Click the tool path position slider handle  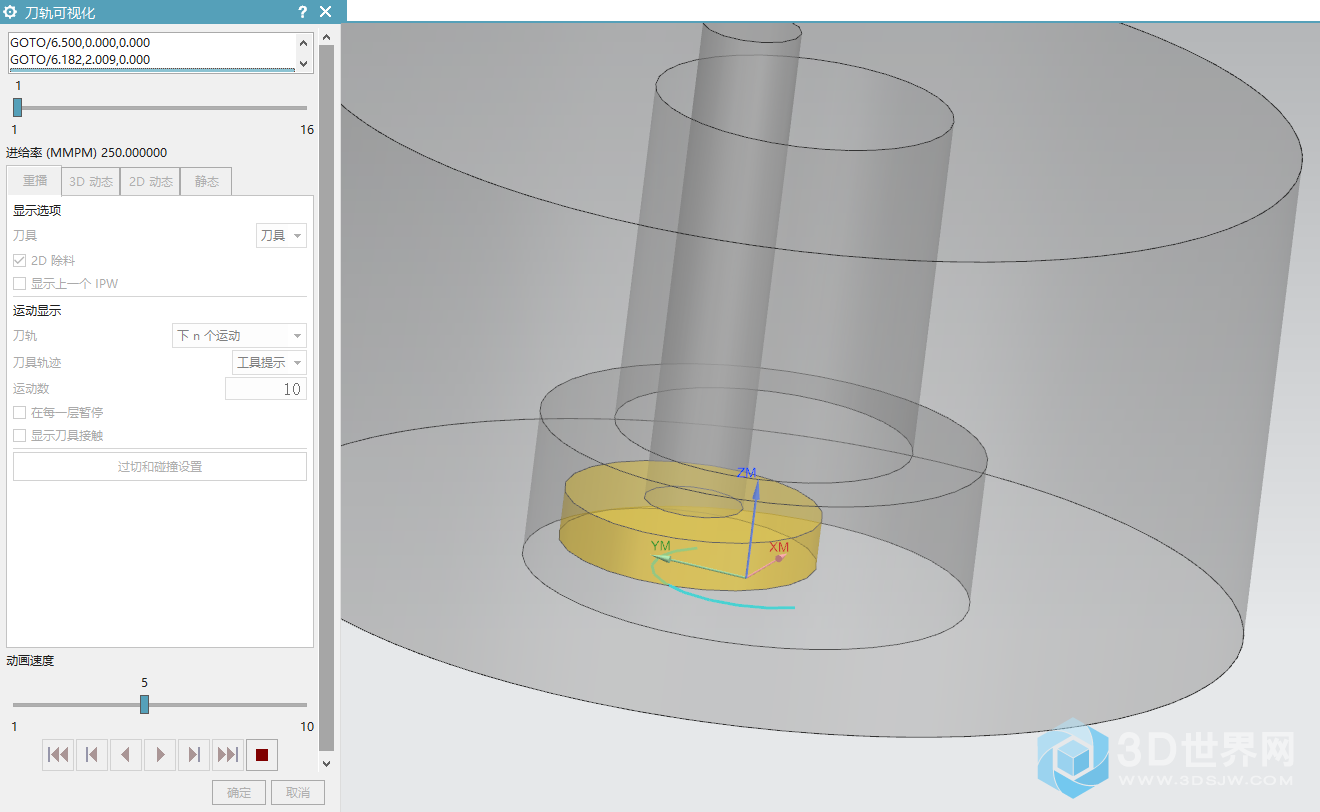coord(17,107)
